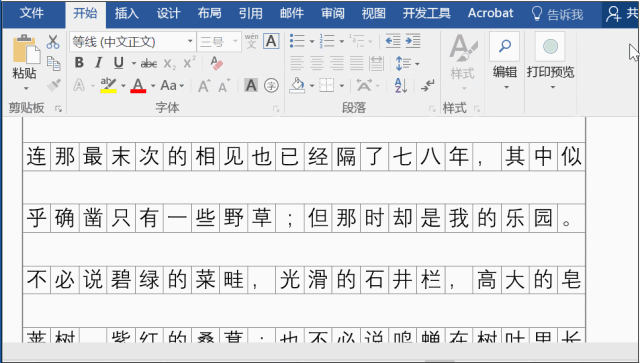Open the font size dropdown

(235, 42)
